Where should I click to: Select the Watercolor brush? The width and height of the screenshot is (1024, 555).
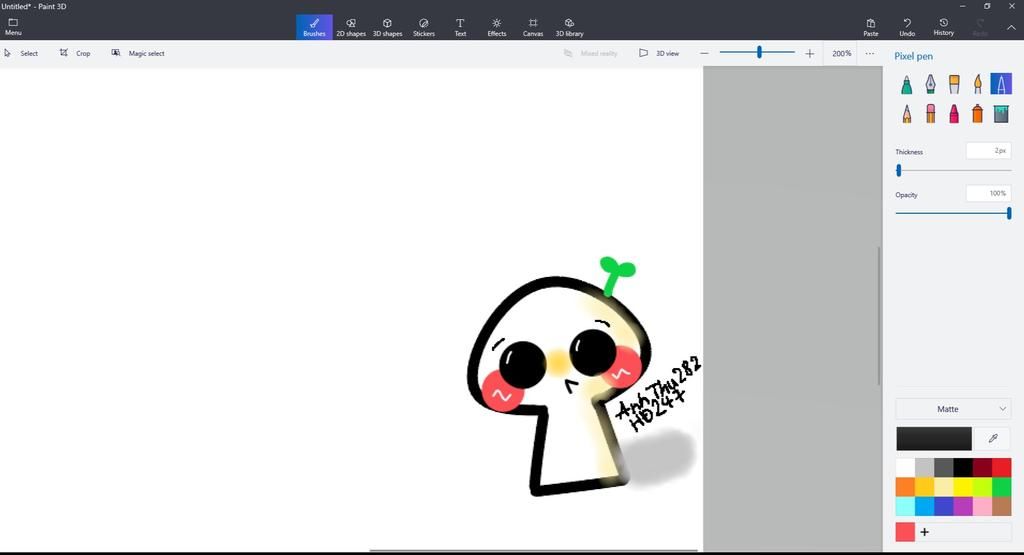click(x=978, y=84)
